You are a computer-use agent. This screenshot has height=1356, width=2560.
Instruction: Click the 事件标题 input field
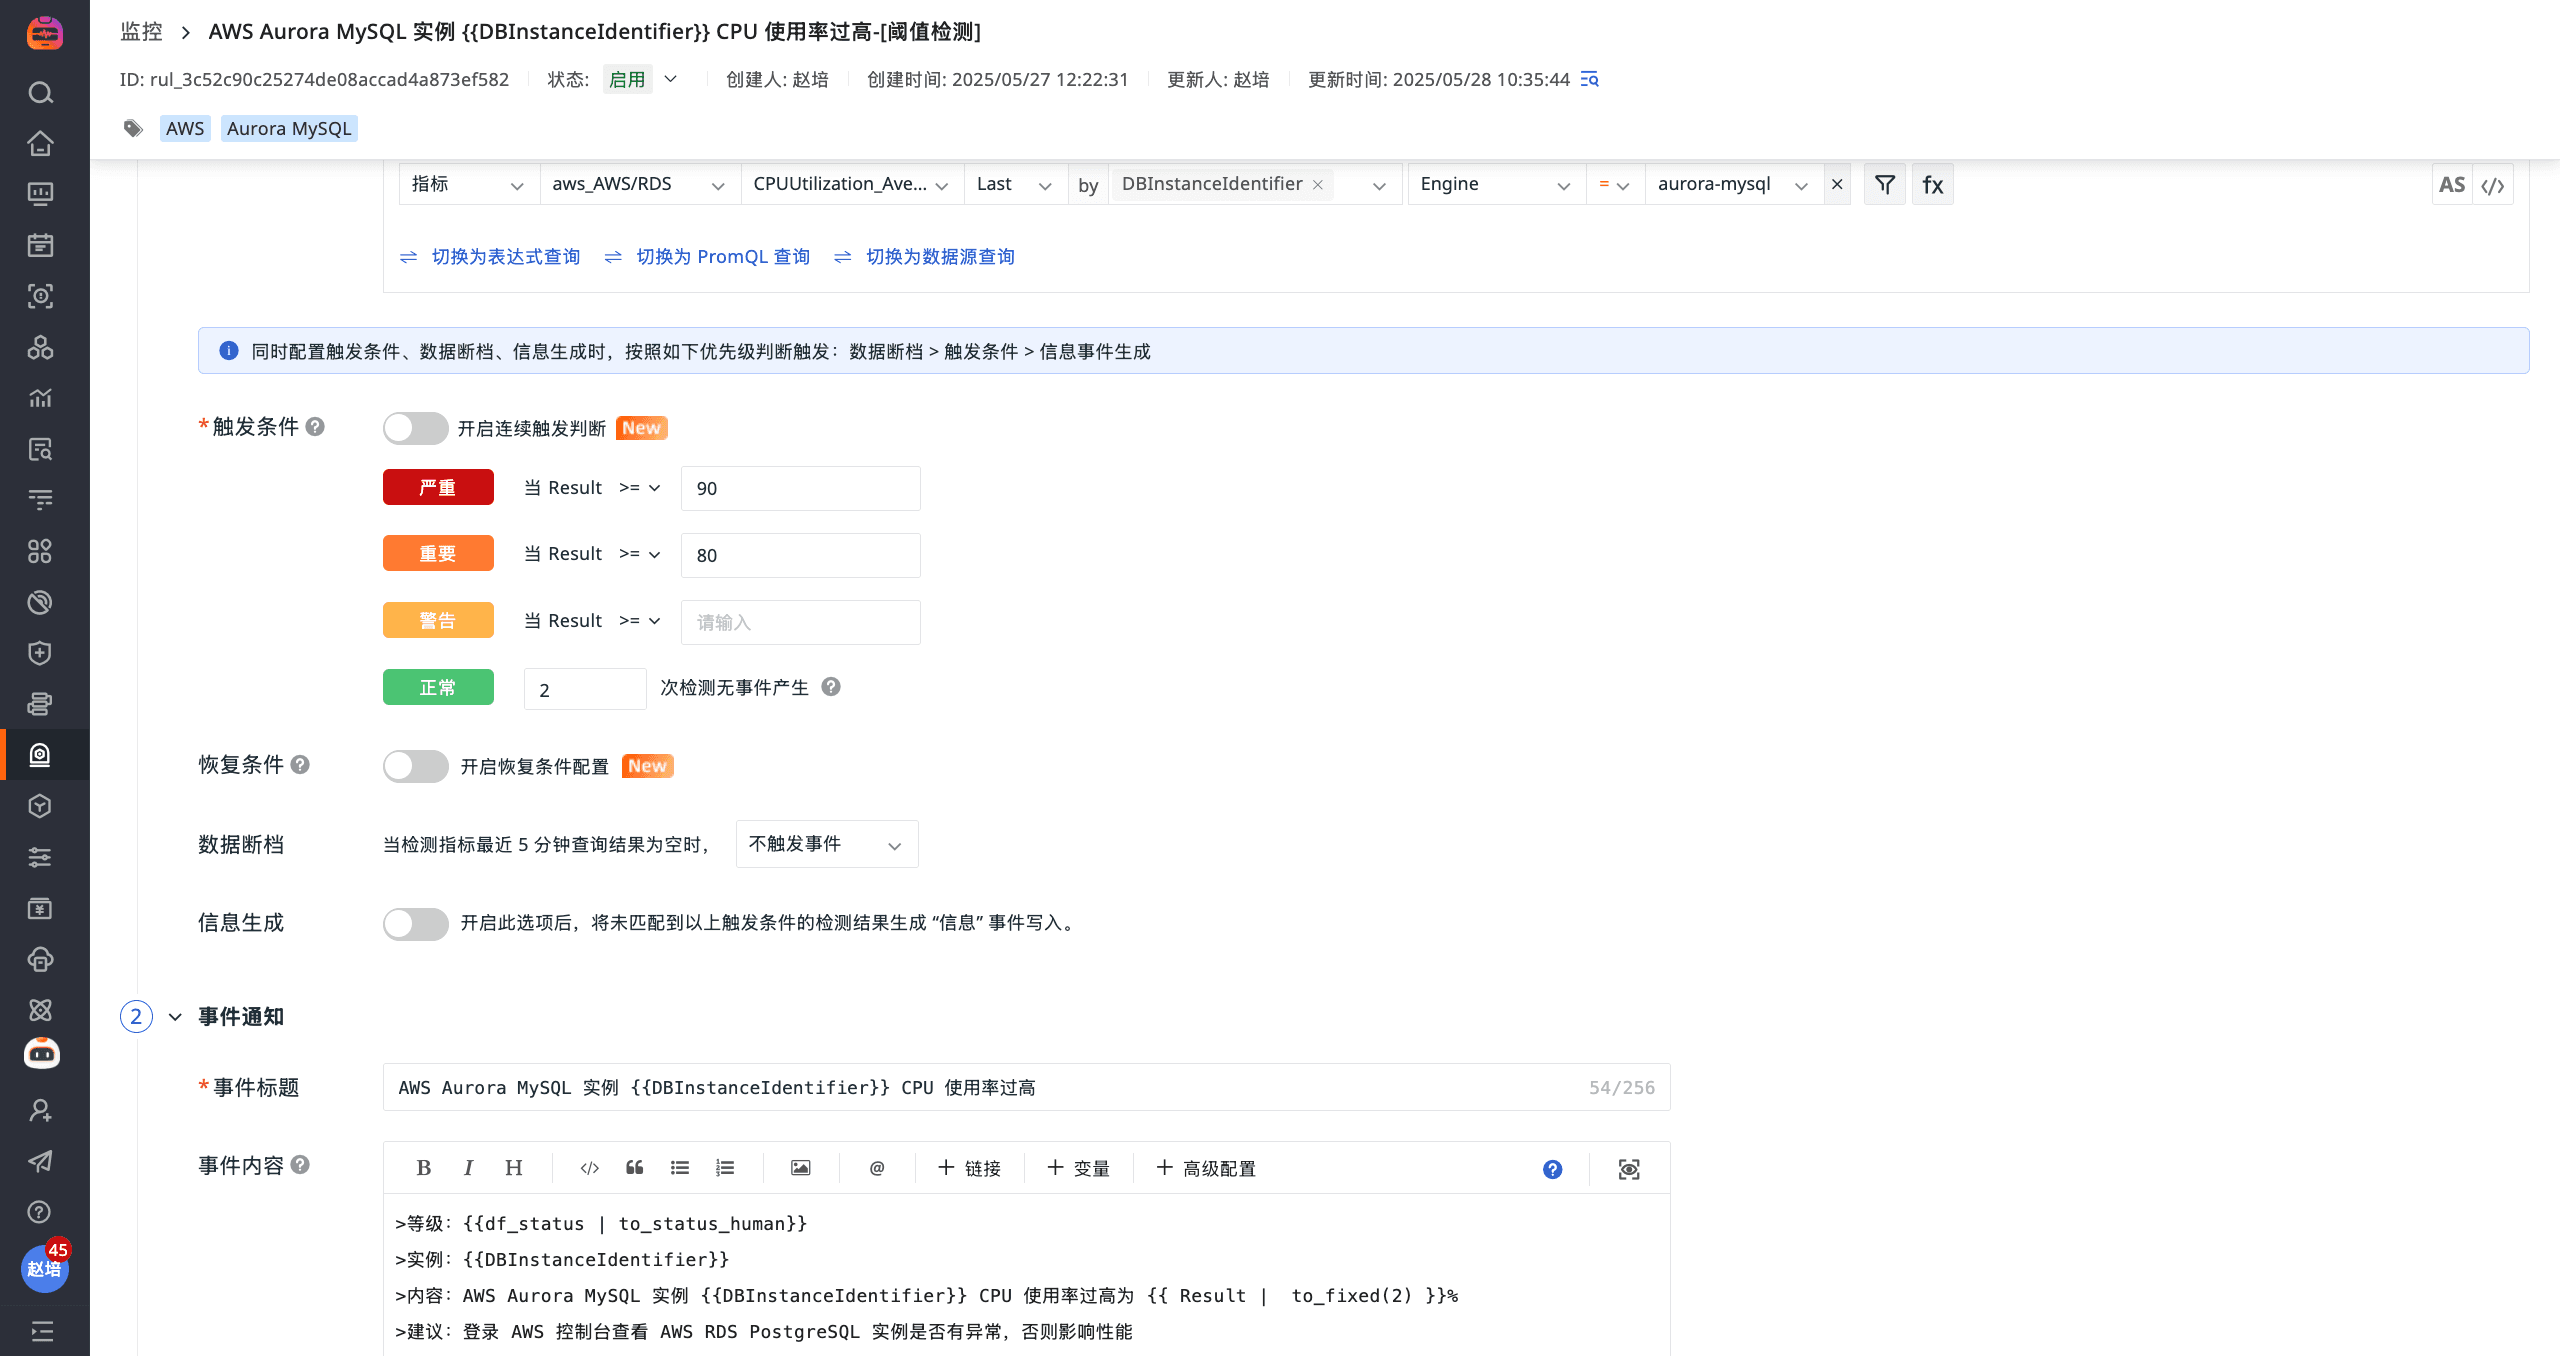(x=1027, y=1087)
